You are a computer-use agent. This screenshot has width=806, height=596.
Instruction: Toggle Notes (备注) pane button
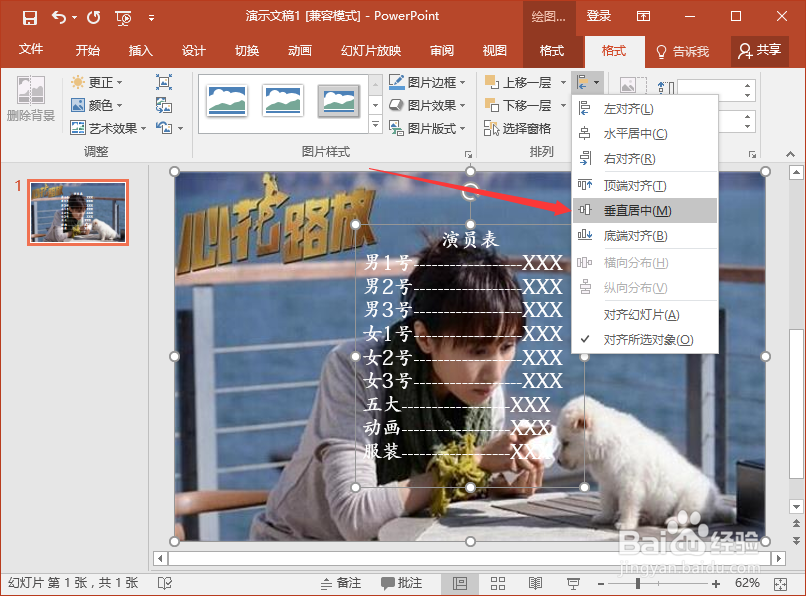coord(341,583)
